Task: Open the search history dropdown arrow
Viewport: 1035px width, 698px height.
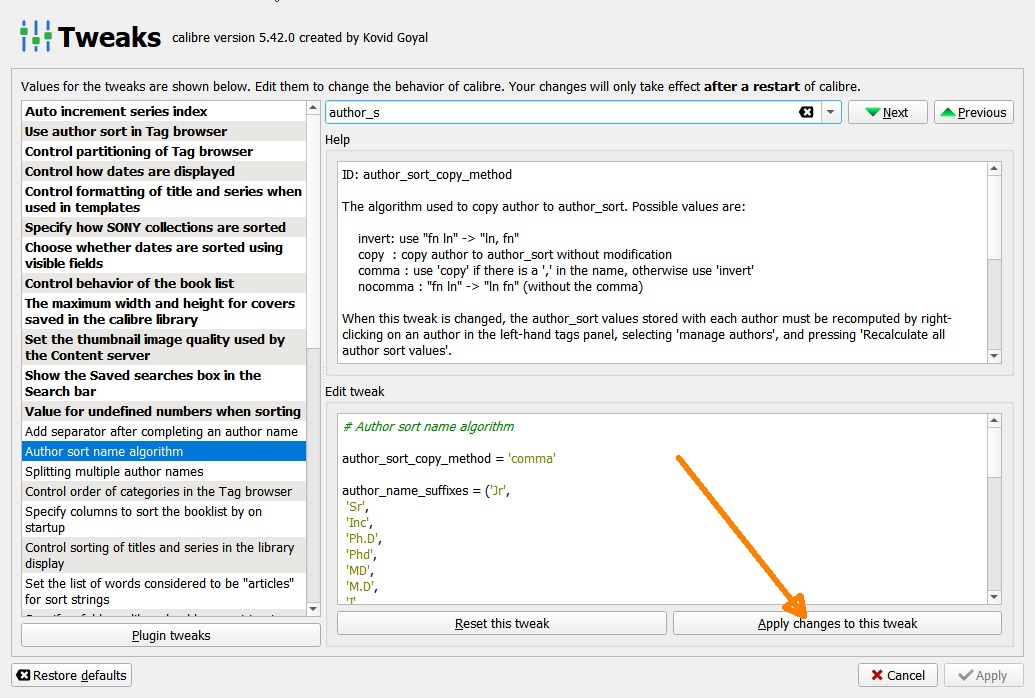Action: pyautogui.click(x=830, y=112)
